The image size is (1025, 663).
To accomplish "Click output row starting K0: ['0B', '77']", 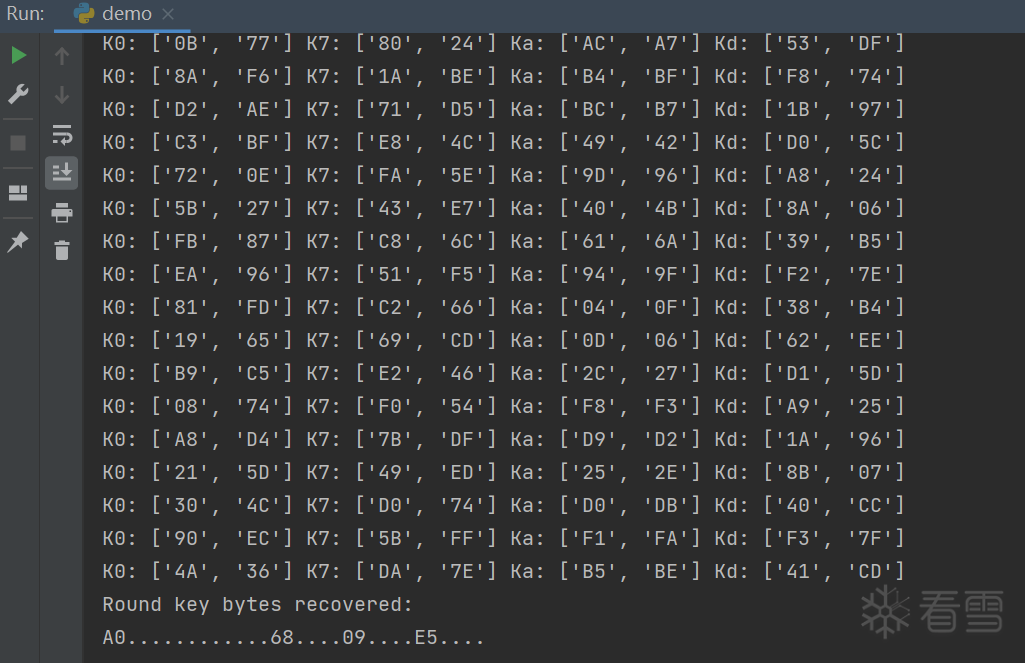I will tap(503, 44).
